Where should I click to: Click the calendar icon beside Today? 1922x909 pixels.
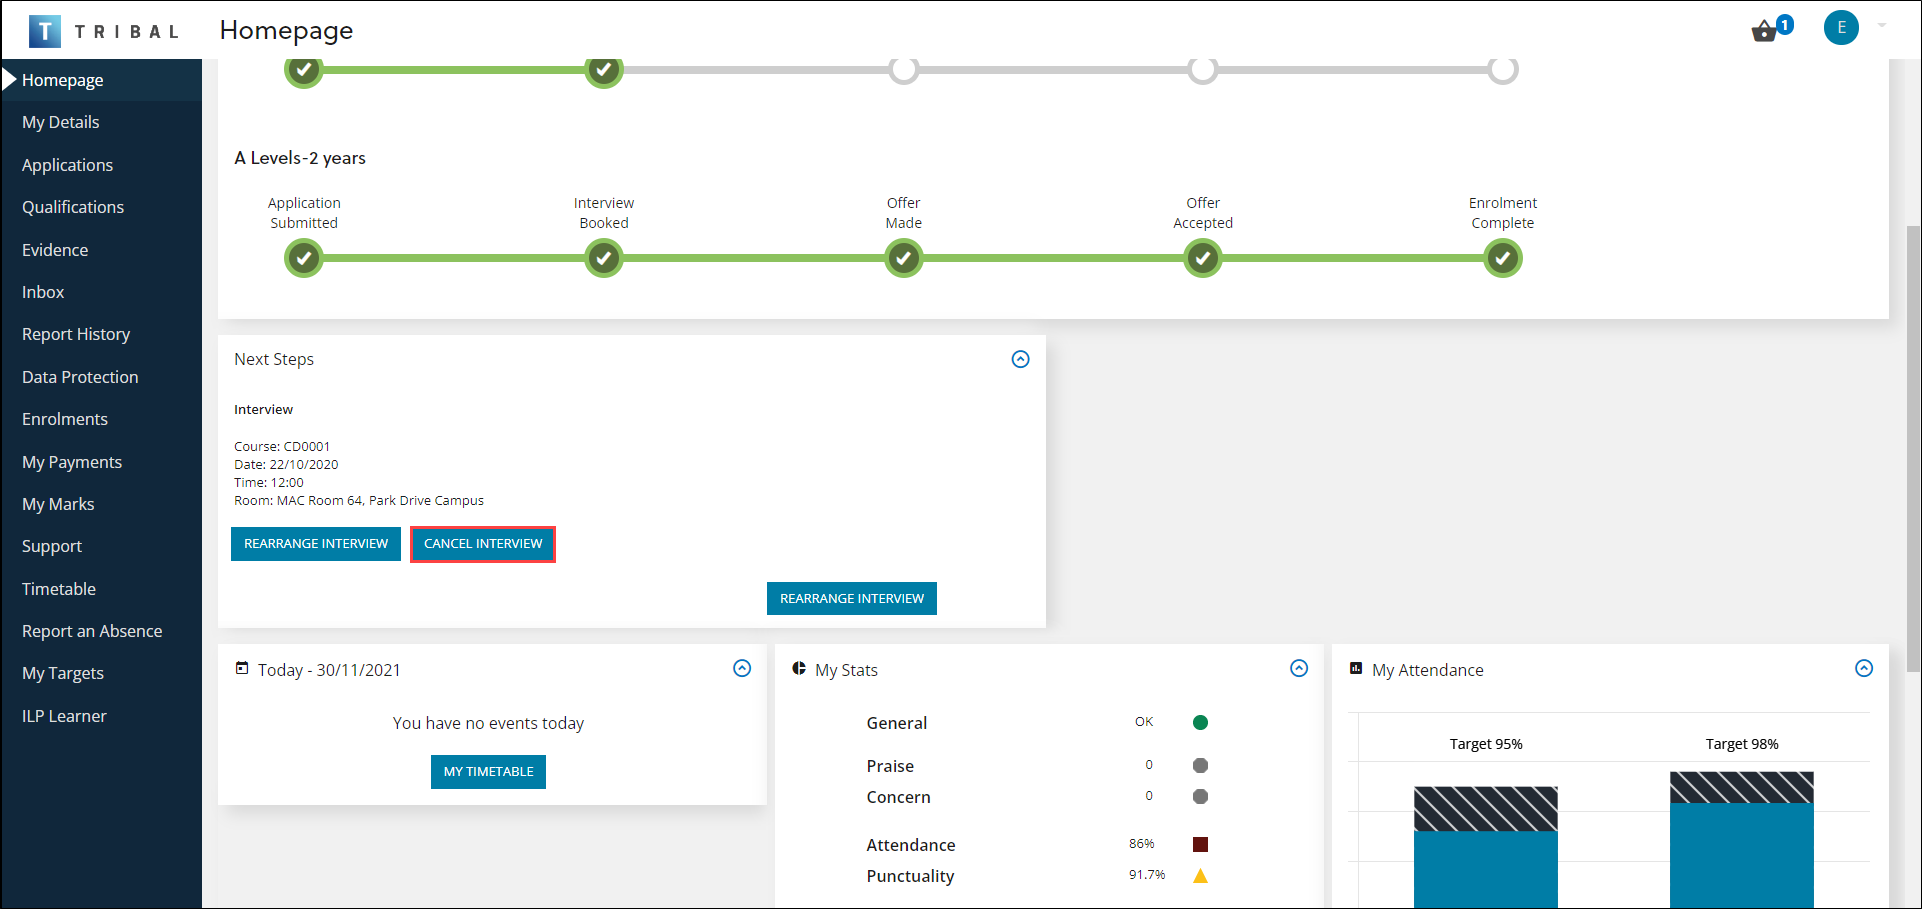tap(242, 668)
